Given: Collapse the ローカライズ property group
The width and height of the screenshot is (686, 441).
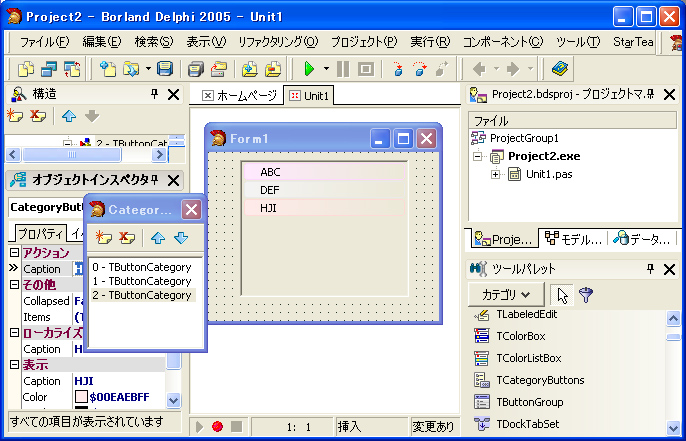Looking at the screenshot, I should click(14, 332).
